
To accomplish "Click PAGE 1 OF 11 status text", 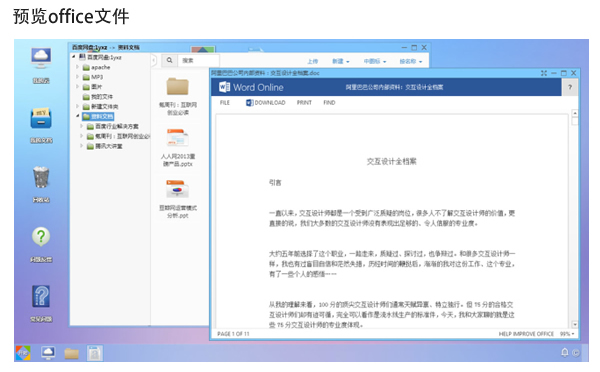I will point(233,334).
